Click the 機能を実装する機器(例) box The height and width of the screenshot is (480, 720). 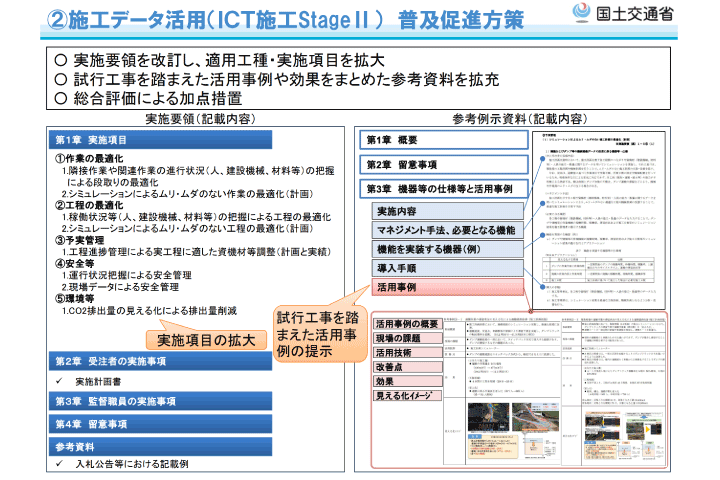(x=448, y=249)
